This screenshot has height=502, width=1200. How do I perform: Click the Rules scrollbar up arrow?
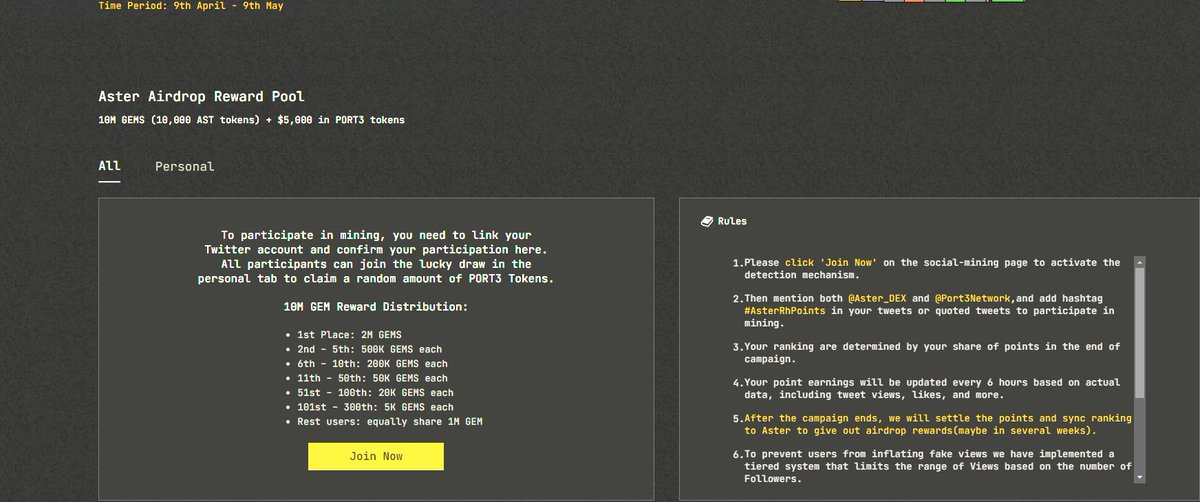1140,262
